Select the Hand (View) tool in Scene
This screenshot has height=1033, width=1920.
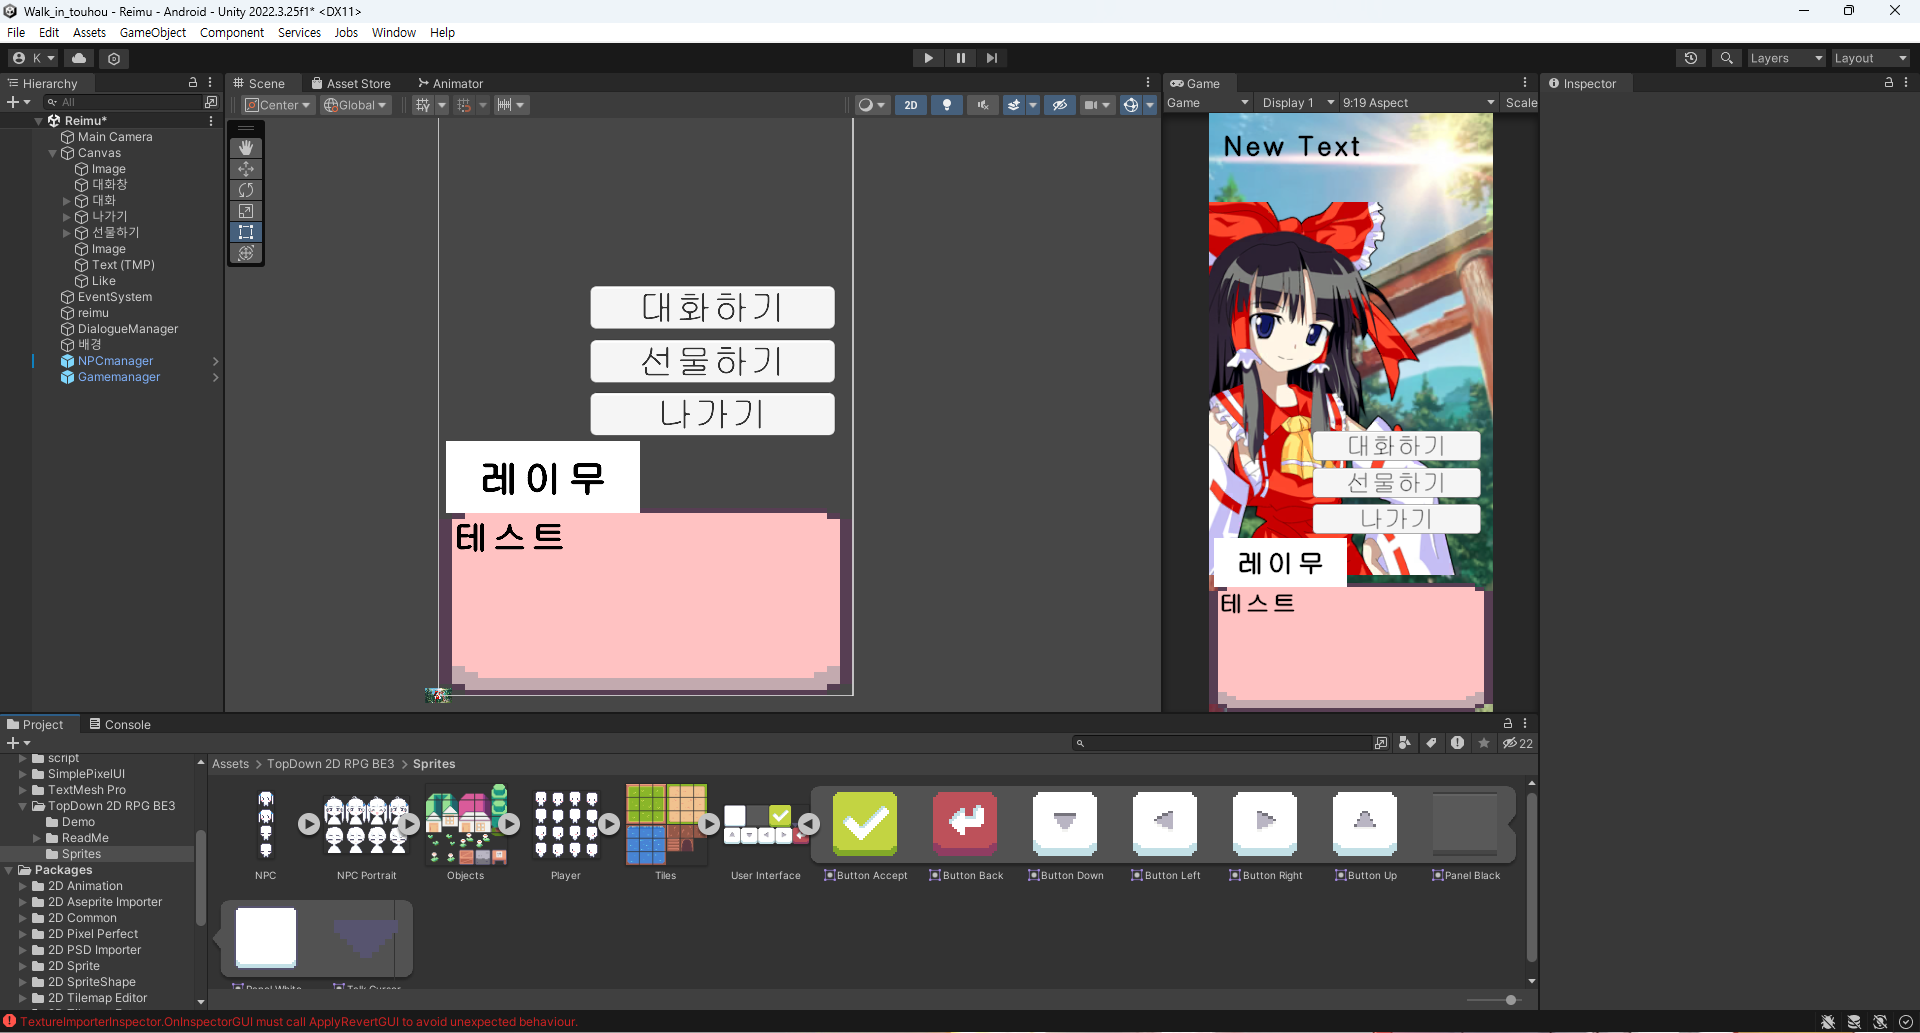(246, 147)
